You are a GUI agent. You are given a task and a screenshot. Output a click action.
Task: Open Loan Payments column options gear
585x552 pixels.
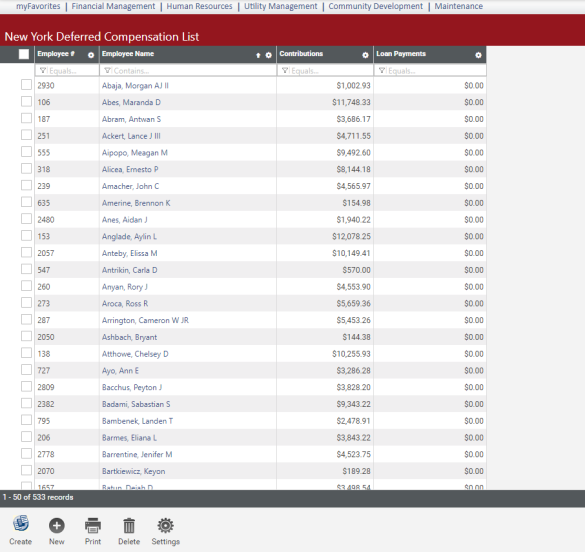(x=478, y=55)
